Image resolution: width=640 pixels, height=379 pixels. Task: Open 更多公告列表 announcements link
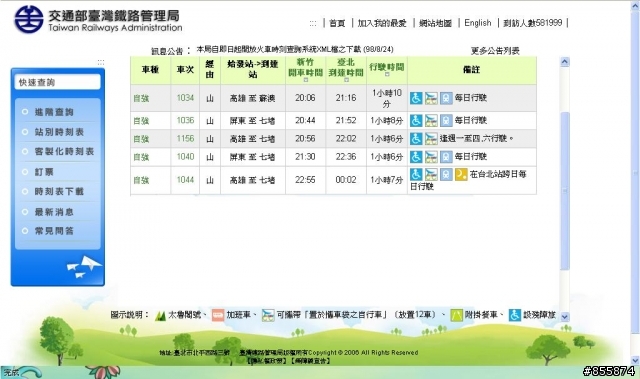[x=495, y=51]
